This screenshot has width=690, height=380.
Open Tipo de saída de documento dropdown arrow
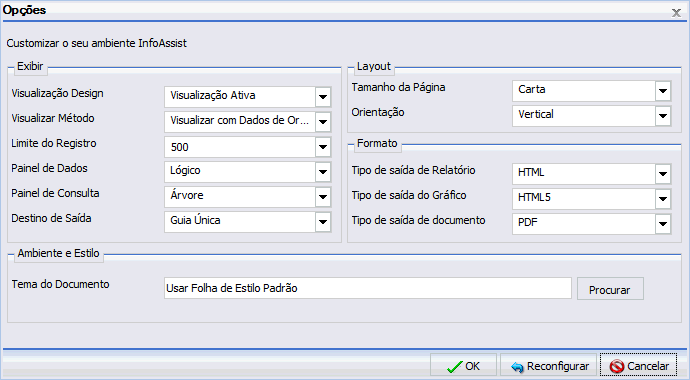tap(663, 224)
